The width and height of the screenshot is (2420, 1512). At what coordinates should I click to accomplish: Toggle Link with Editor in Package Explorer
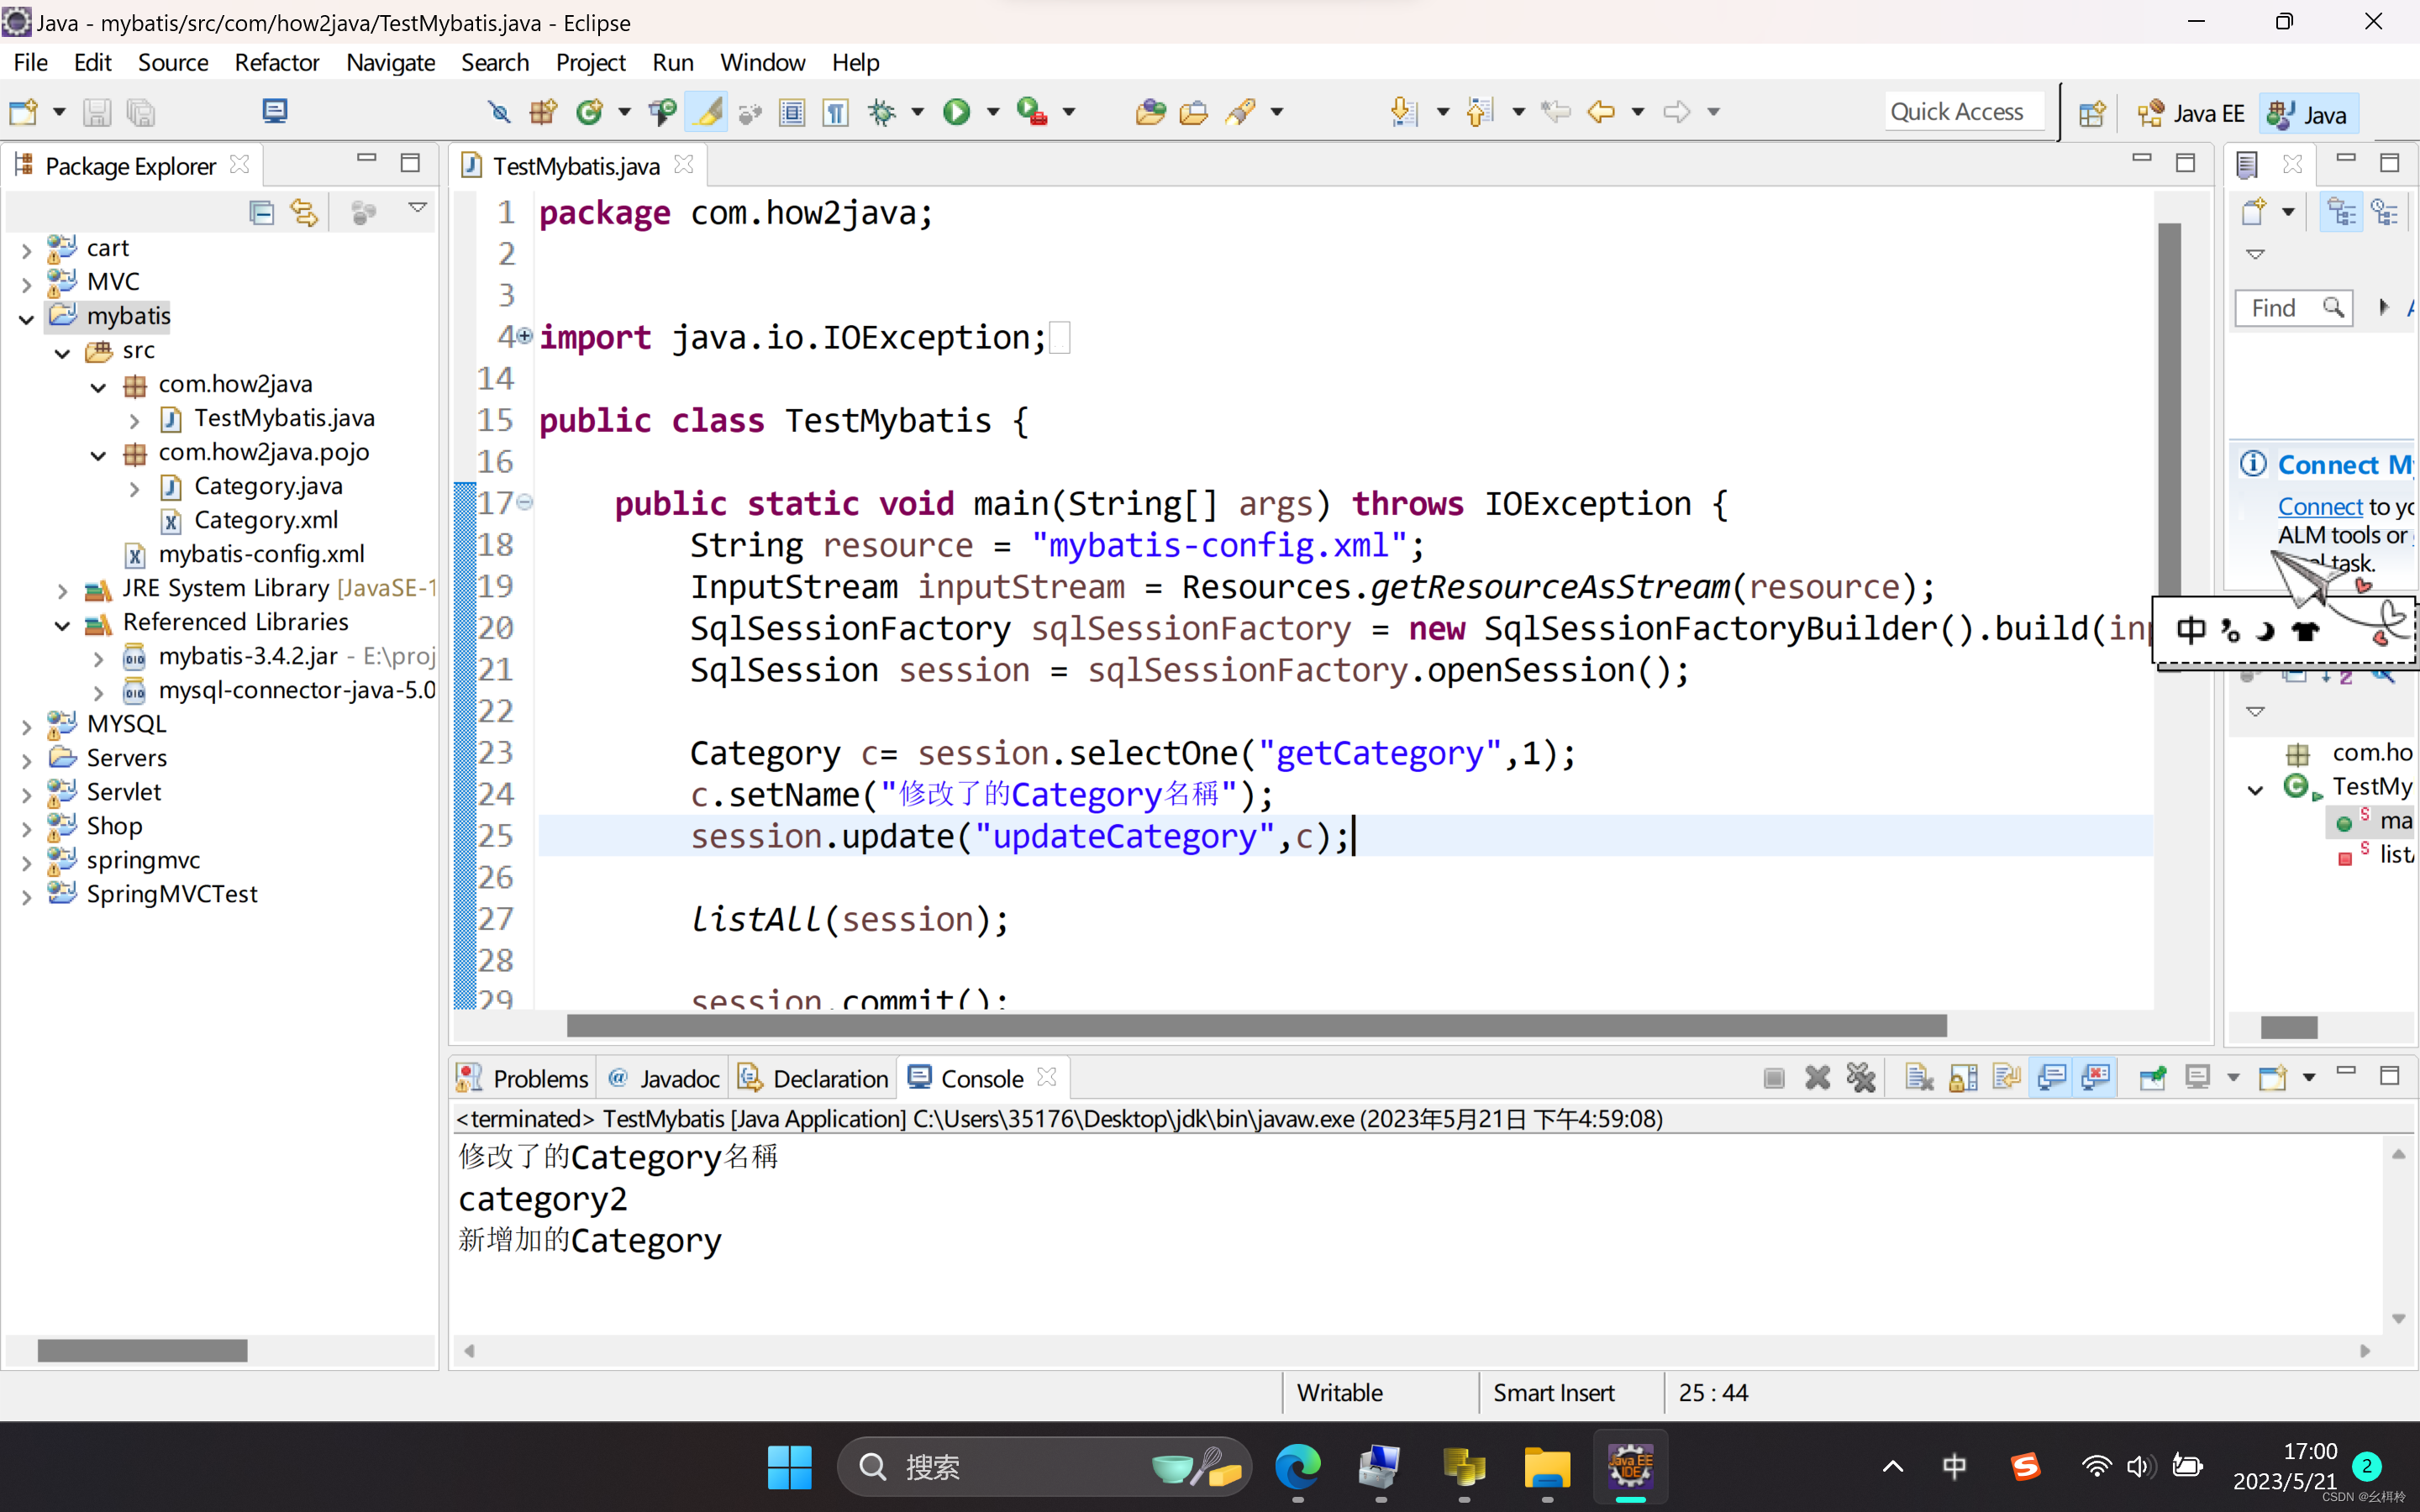tap(304, 212)
